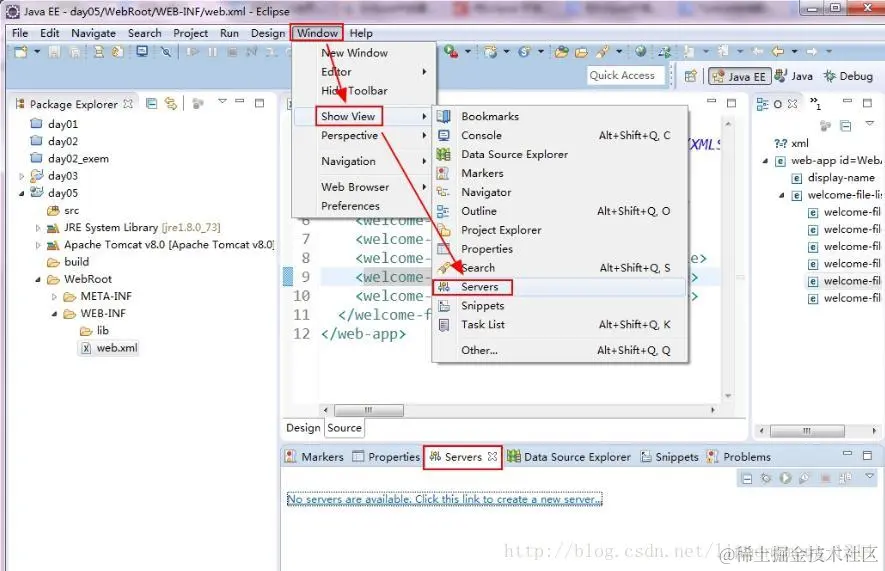
Task: Start the server using Servers view play icon
Action: [785, 478]
